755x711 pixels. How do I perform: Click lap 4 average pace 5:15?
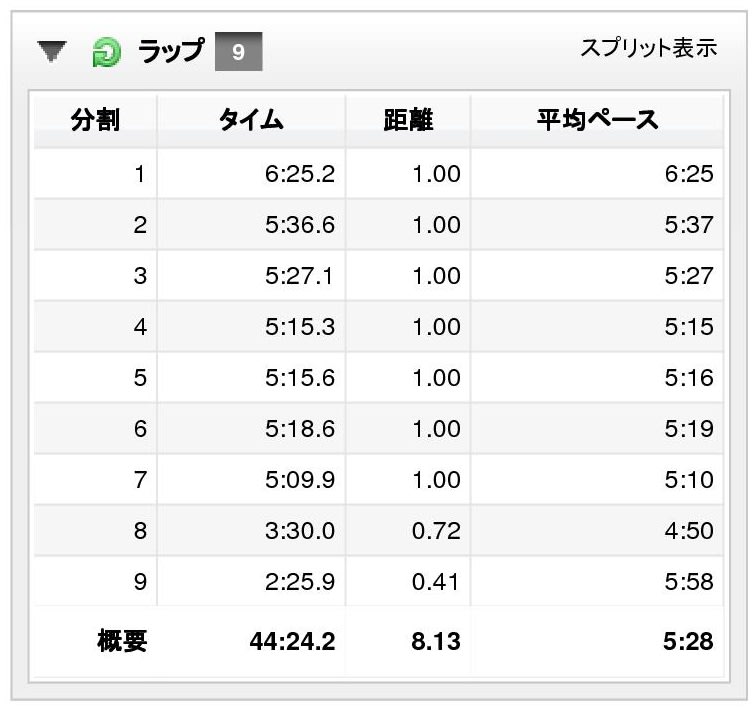pyautogui.click(x=689, y=327)
